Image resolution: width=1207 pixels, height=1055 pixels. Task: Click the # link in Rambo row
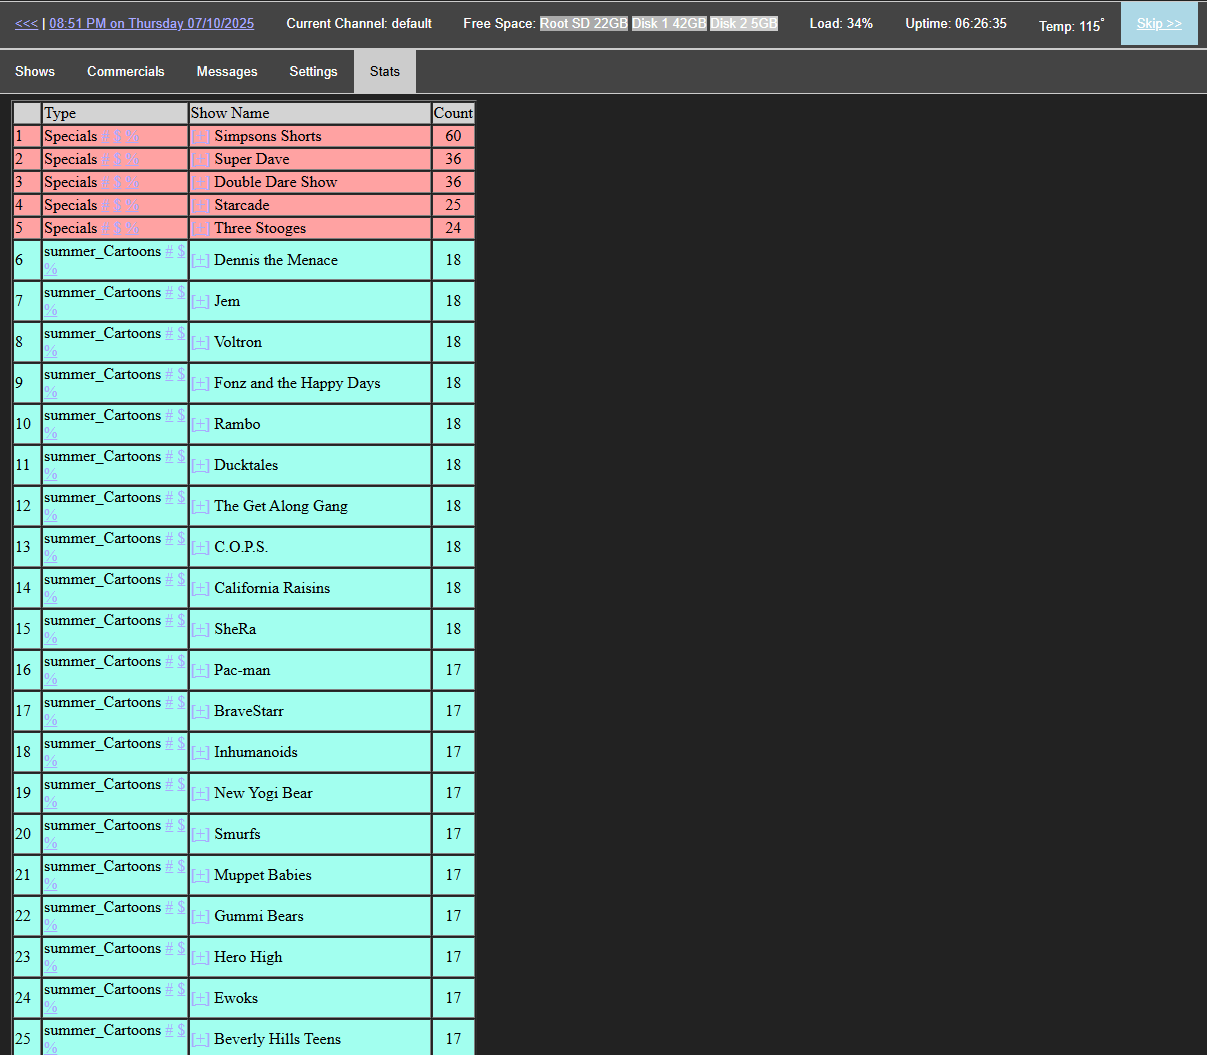tap(169, 416)
